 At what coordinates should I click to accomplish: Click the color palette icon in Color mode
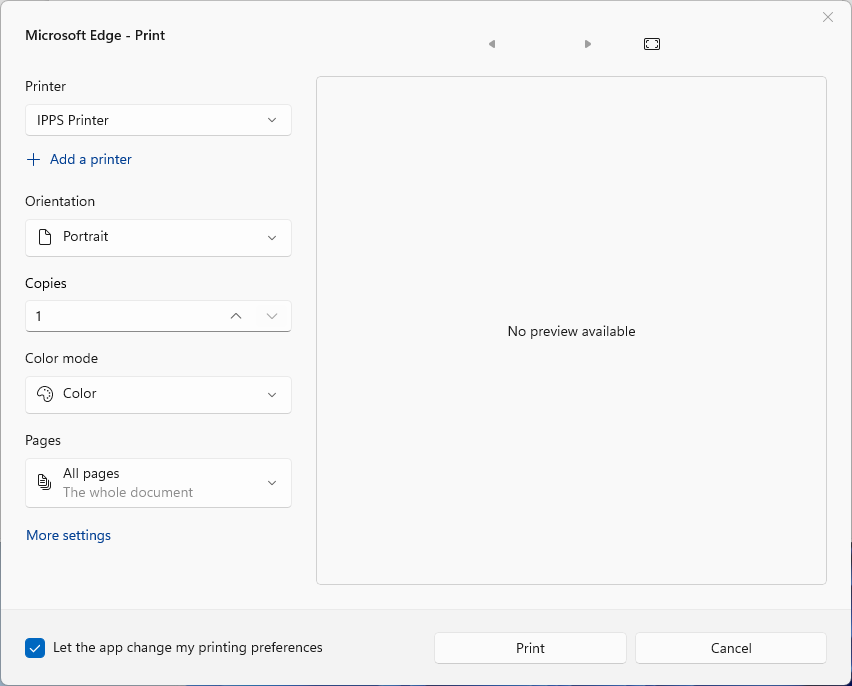44,394
